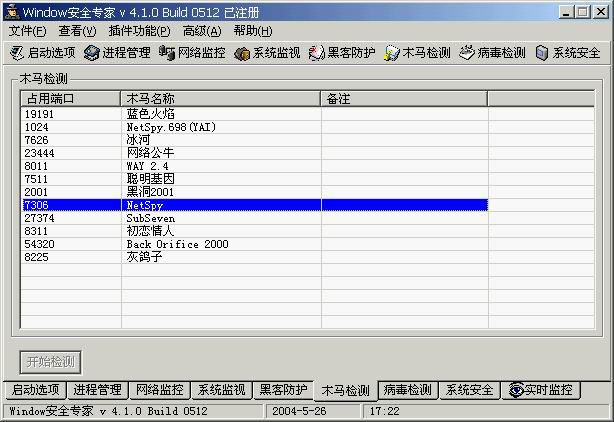Select the 冰河 trojan entry
The height and width of the screenshot is (422, 614).
click(x=255, y=140)
